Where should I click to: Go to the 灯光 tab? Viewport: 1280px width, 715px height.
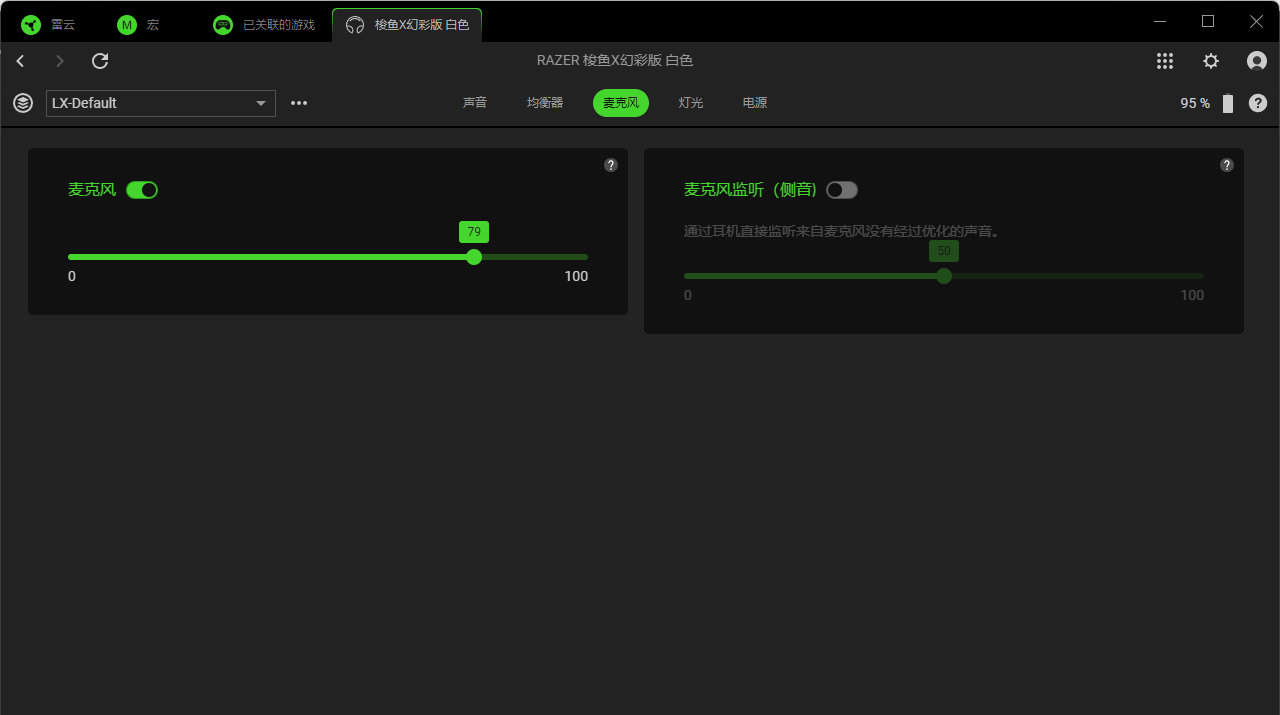(691, 103)
